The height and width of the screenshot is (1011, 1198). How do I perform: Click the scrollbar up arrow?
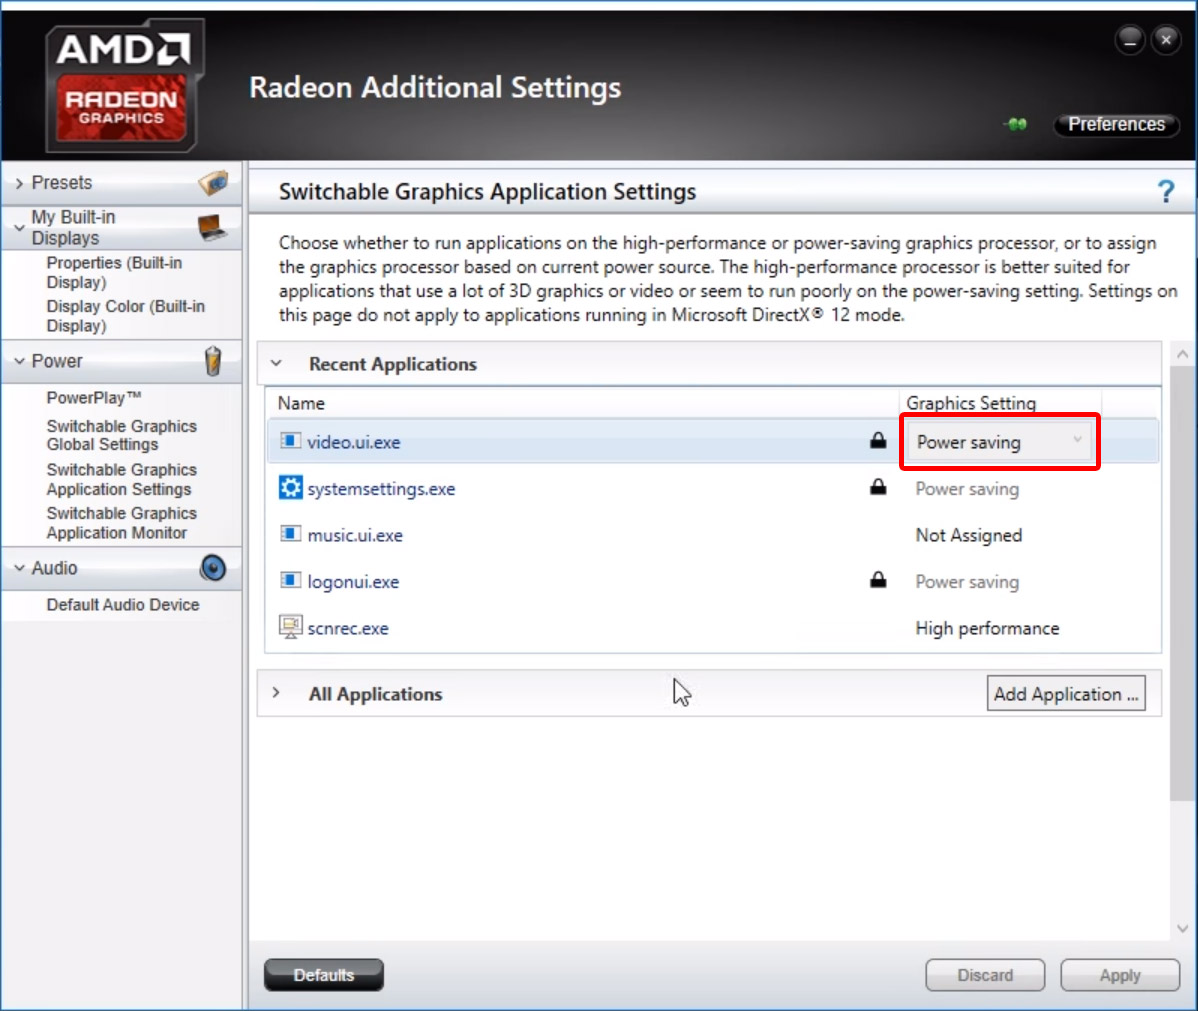[x=1182, y=354]
